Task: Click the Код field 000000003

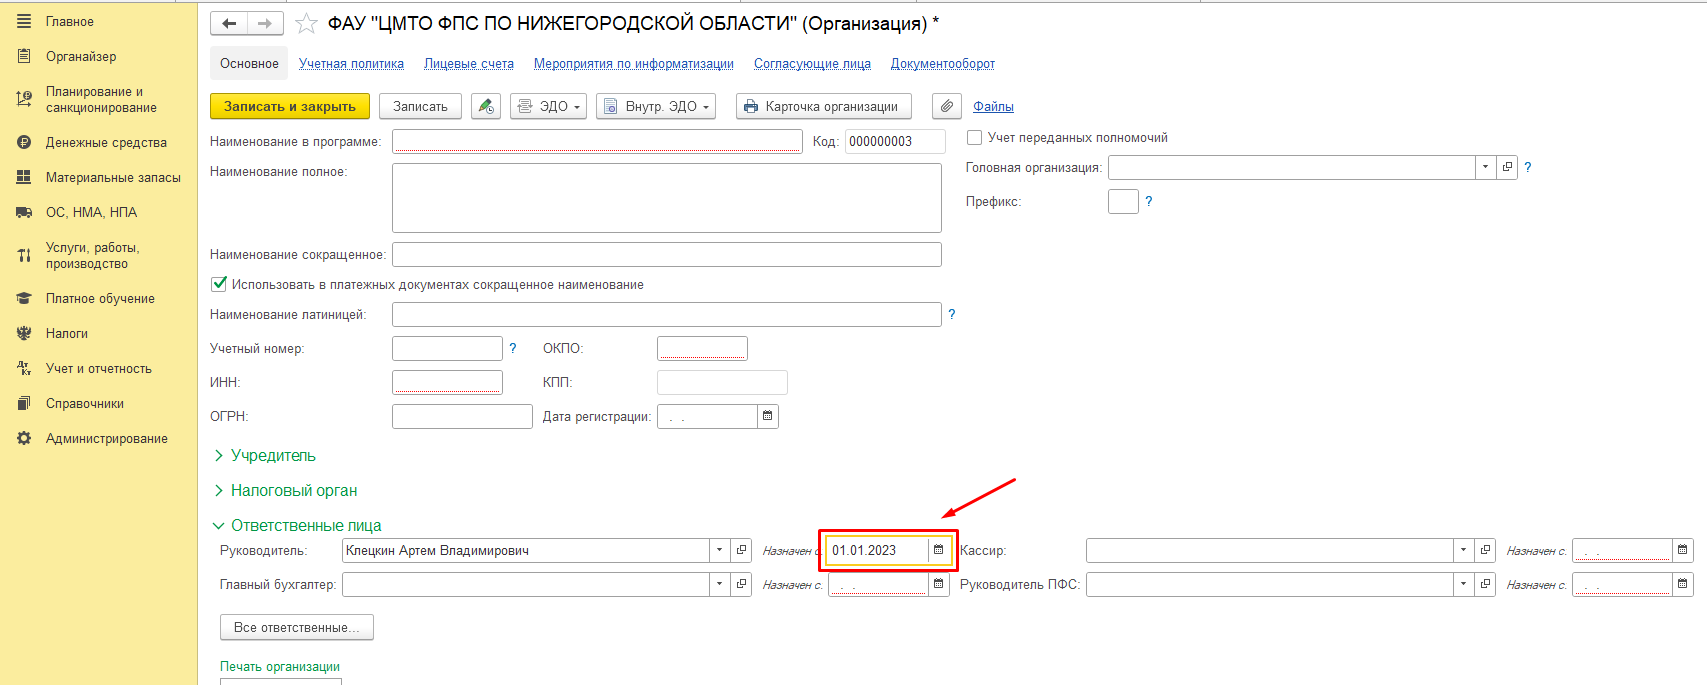Action: tap(895, 141)
